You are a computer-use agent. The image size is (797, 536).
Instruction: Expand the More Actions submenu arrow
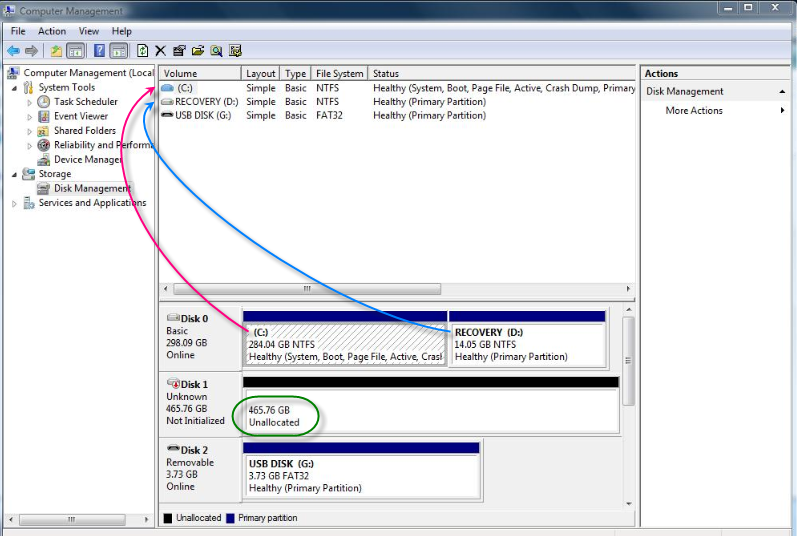tap(782, 110)
